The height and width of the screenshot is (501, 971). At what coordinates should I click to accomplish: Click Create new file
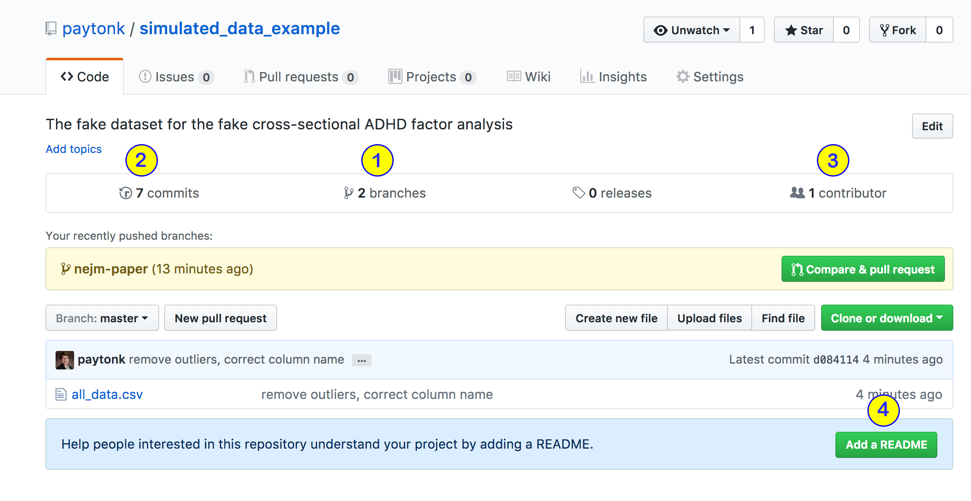tap(616, 318)
